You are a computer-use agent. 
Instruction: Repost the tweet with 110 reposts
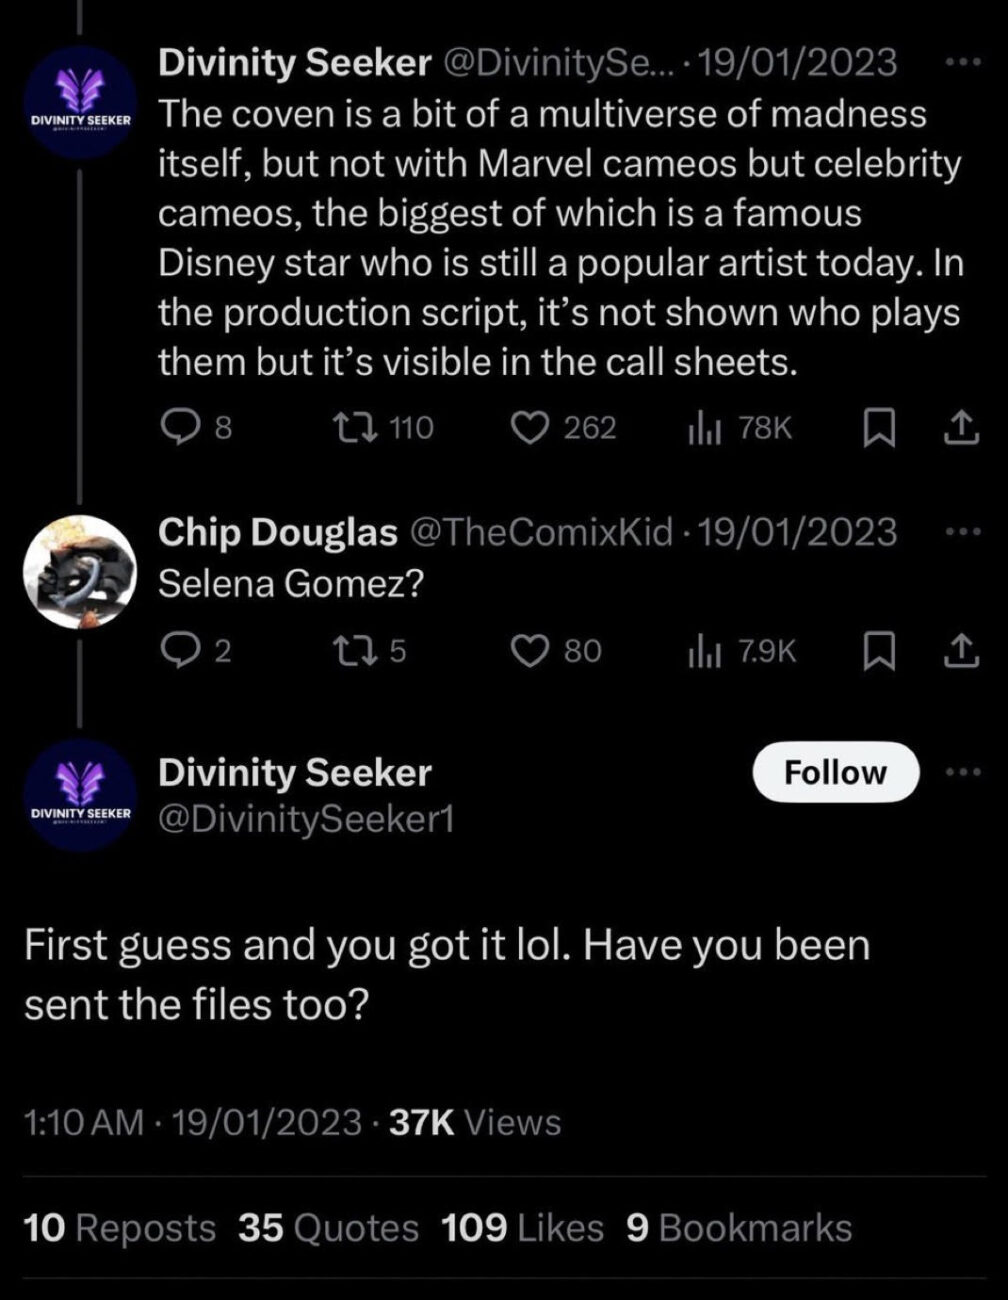pyautogui.click(x=354, y=428)
